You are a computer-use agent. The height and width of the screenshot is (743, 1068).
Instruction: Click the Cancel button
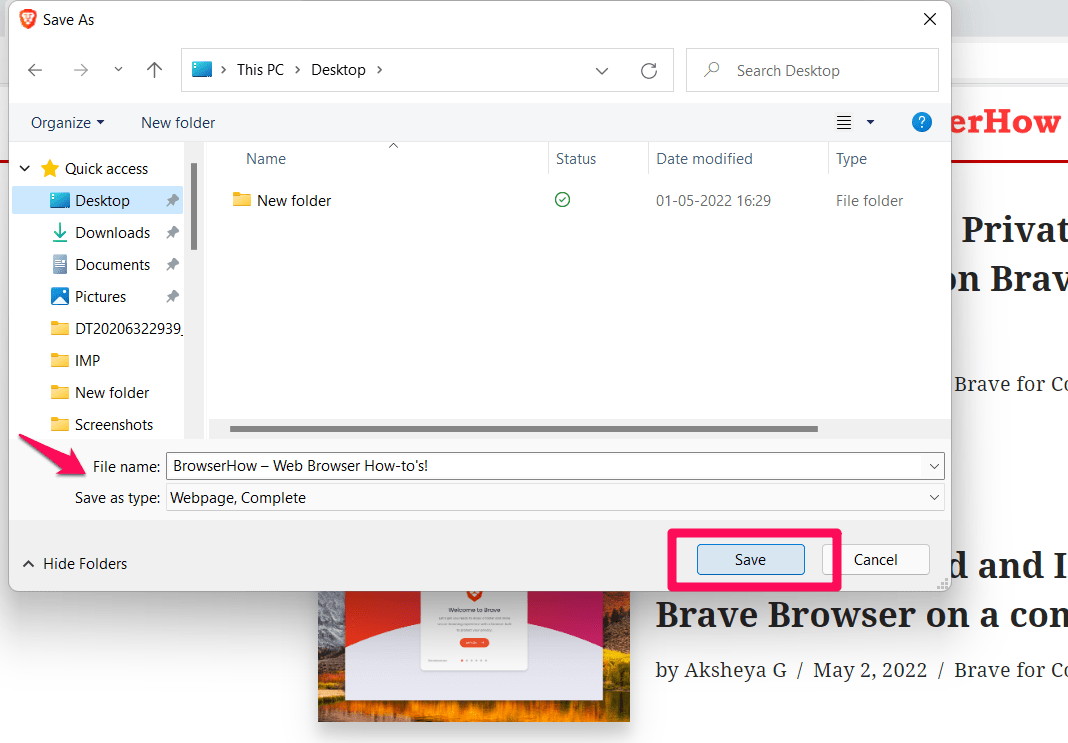click(x=876, y=560)
